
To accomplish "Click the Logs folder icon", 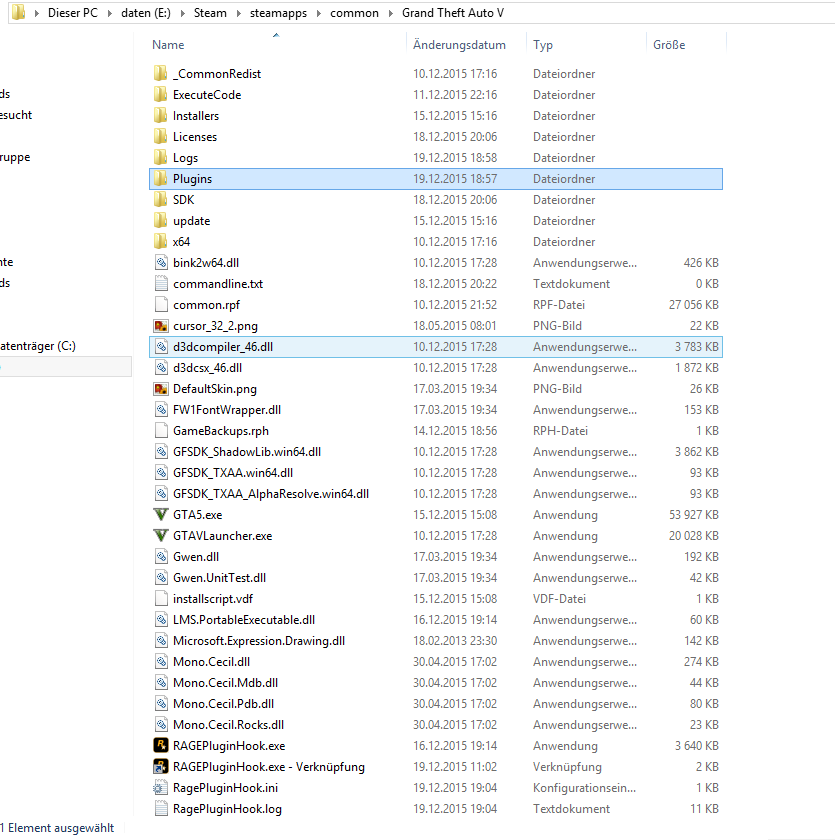I will point(161,158).
